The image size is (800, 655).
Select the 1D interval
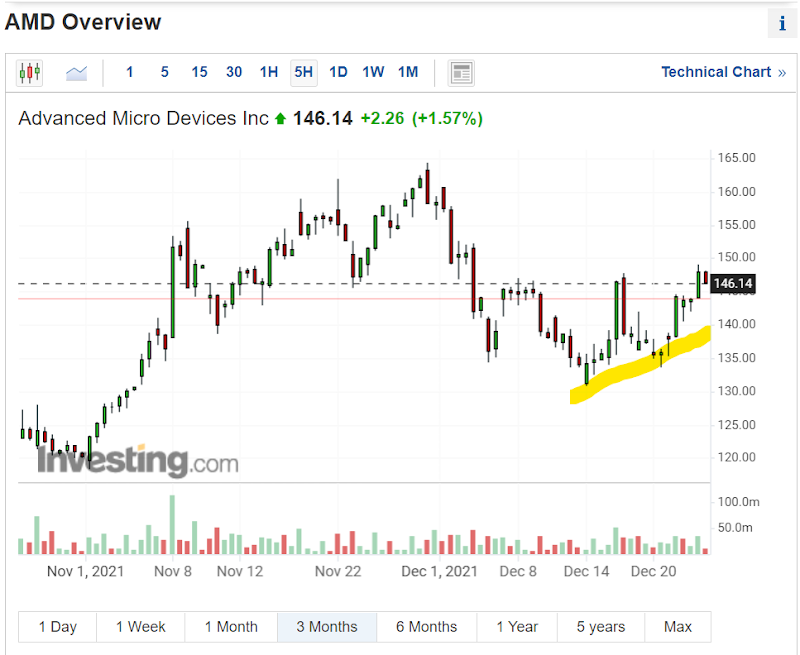(338, 72)
